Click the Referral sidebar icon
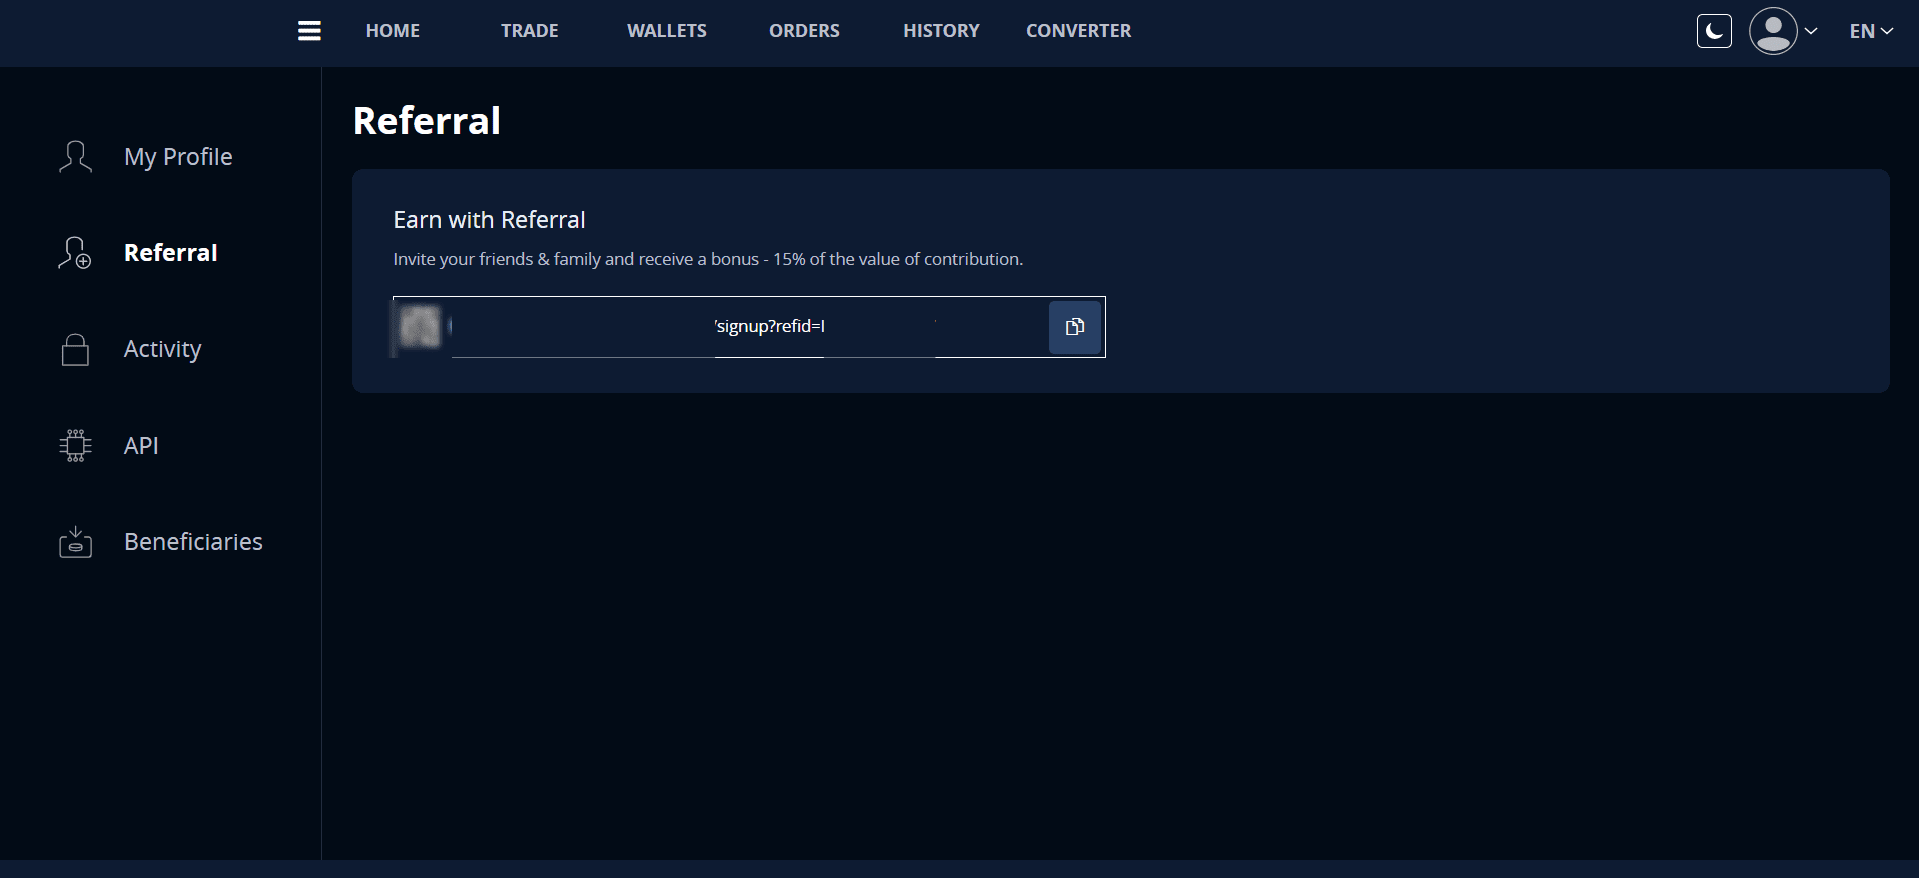Image resolution: width=1919 pixels, height=878 pixels. (x=75, y=253)
